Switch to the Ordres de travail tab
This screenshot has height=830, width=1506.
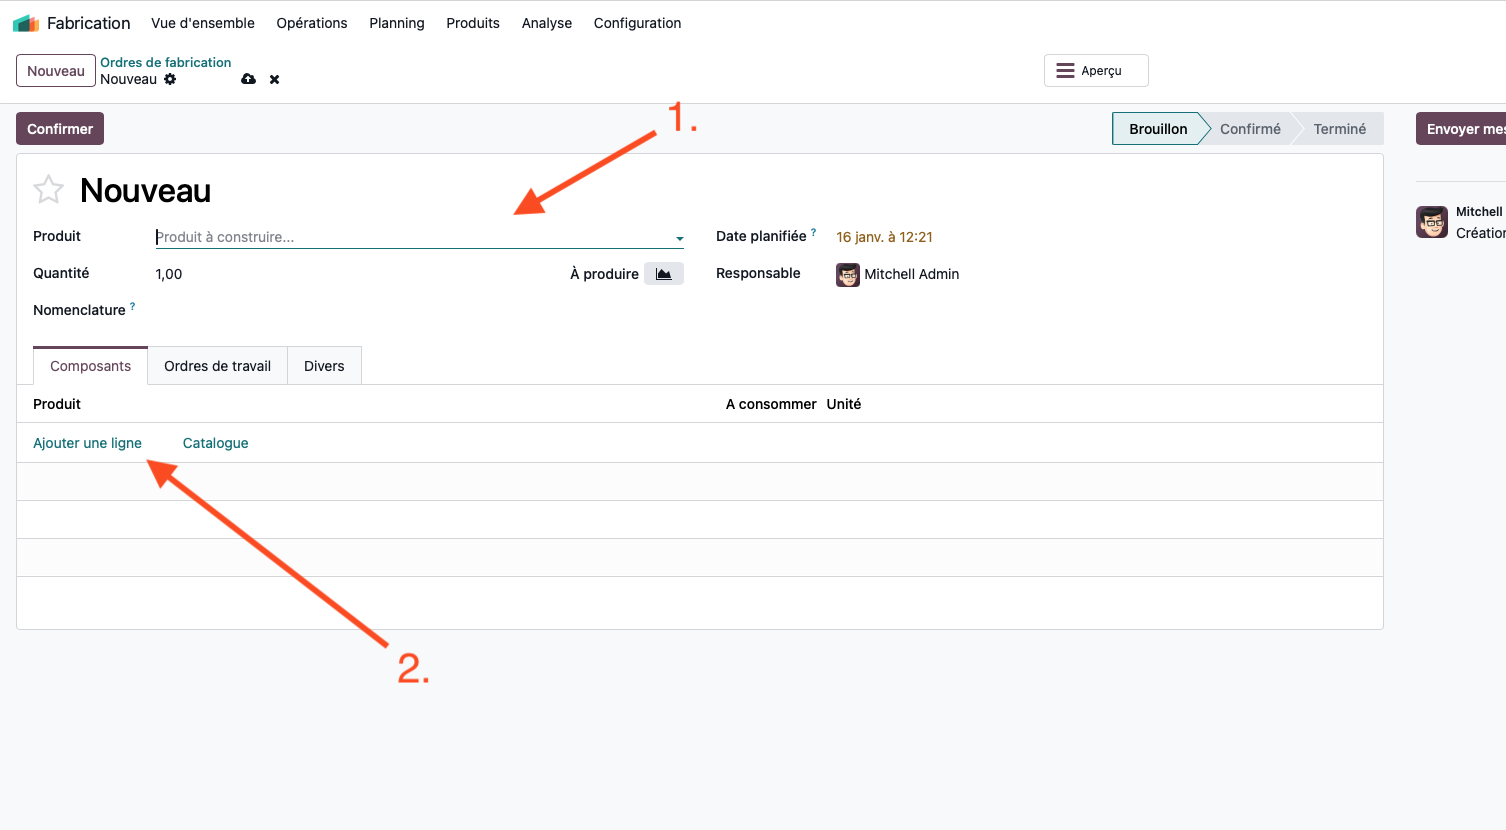pos(217,366)
